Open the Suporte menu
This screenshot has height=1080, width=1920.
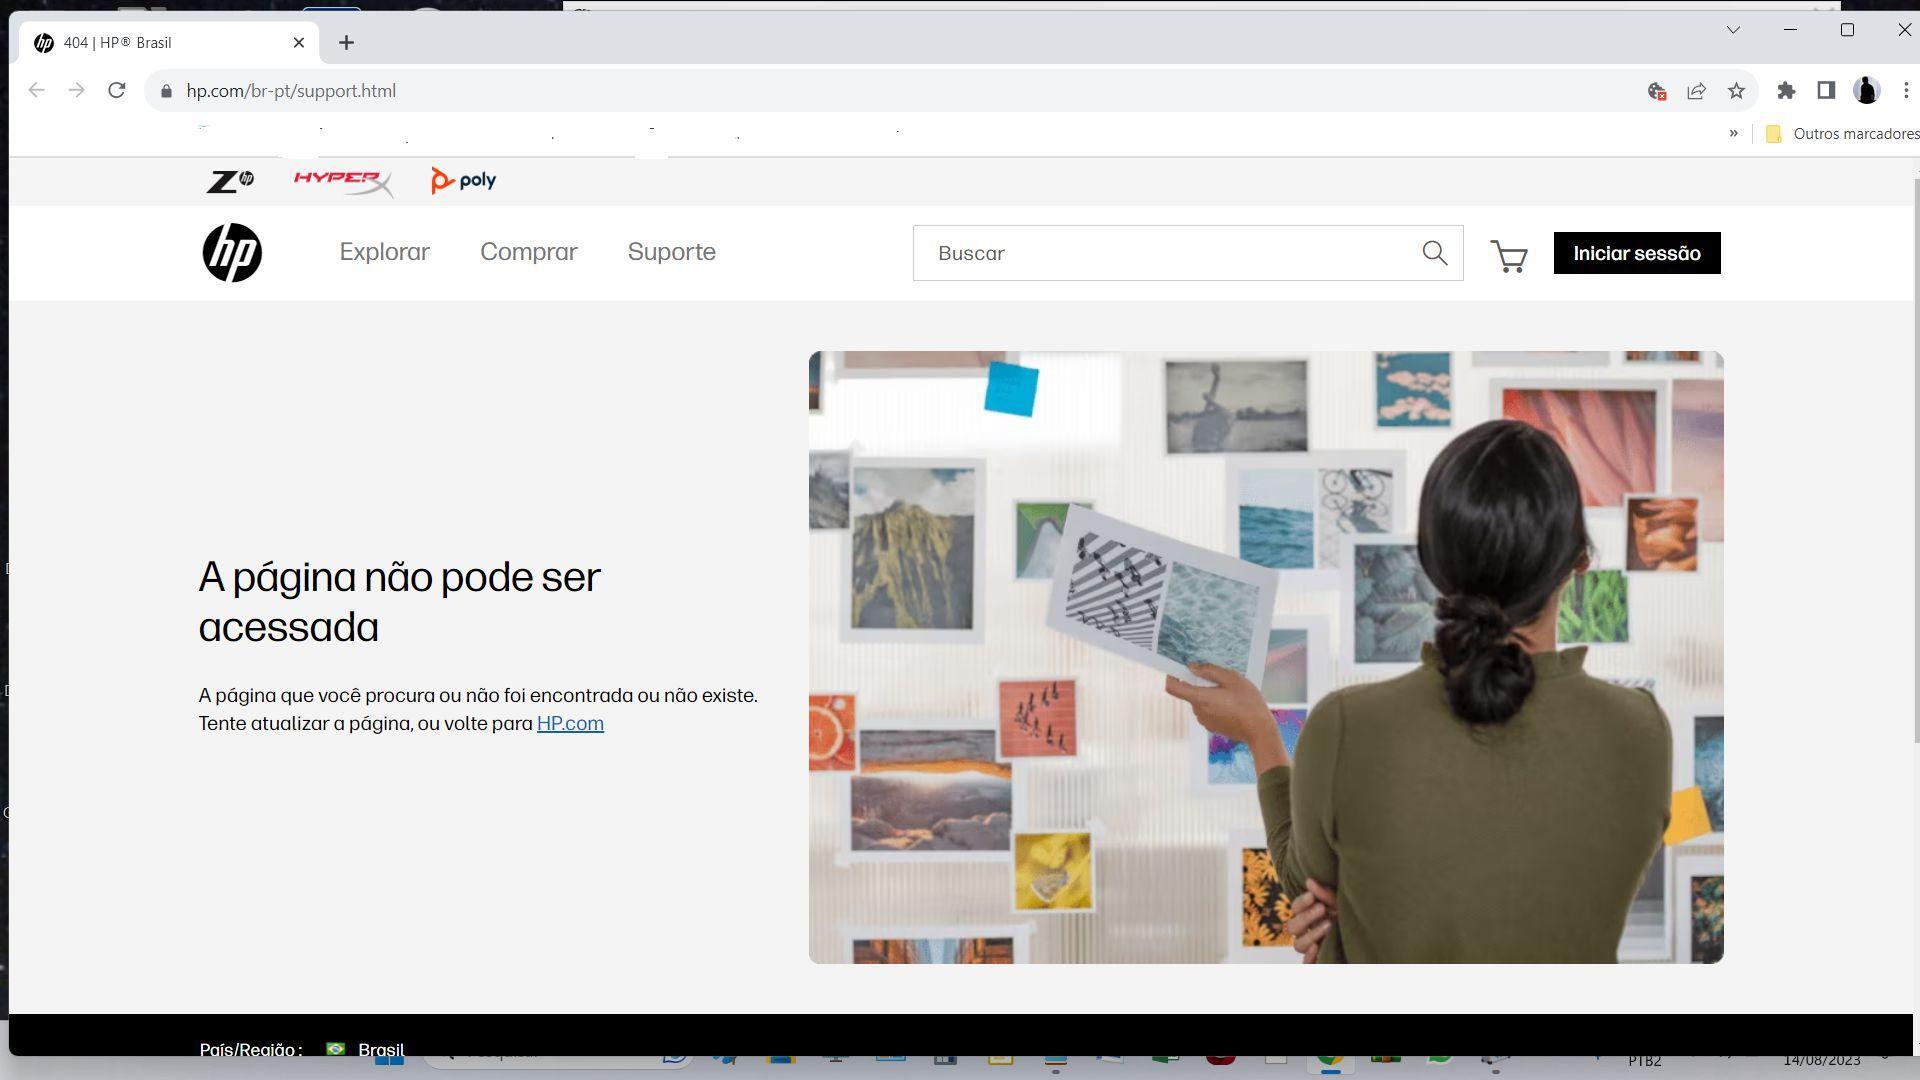coord(671,252)
